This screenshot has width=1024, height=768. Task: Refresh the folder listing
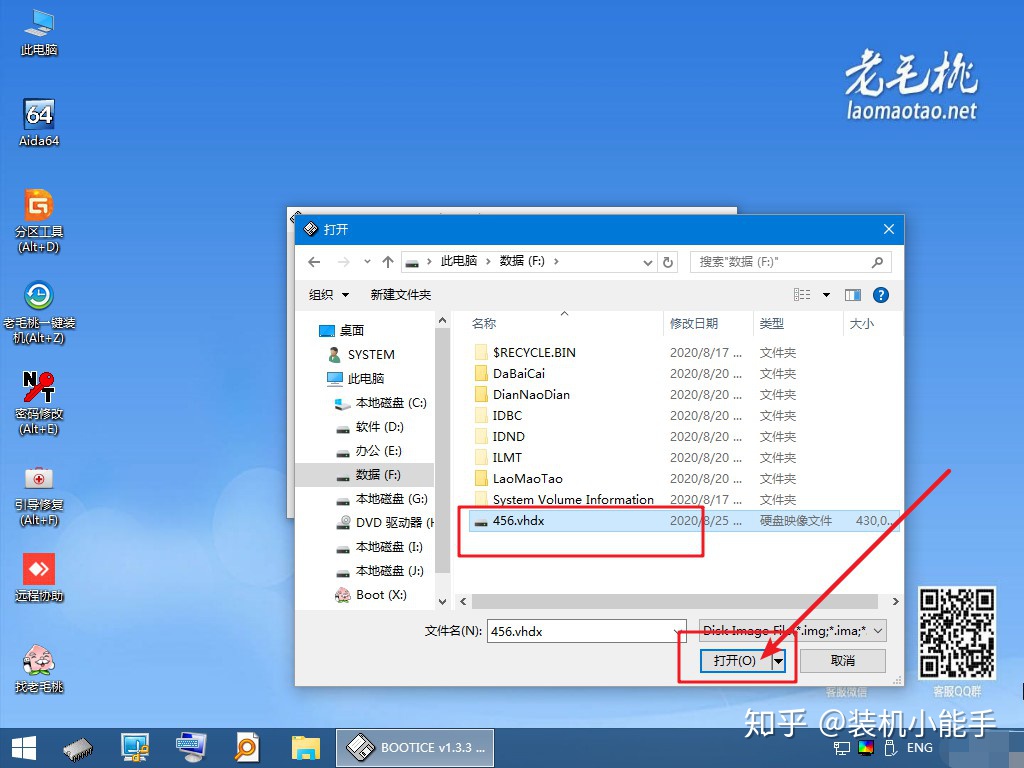667,262
